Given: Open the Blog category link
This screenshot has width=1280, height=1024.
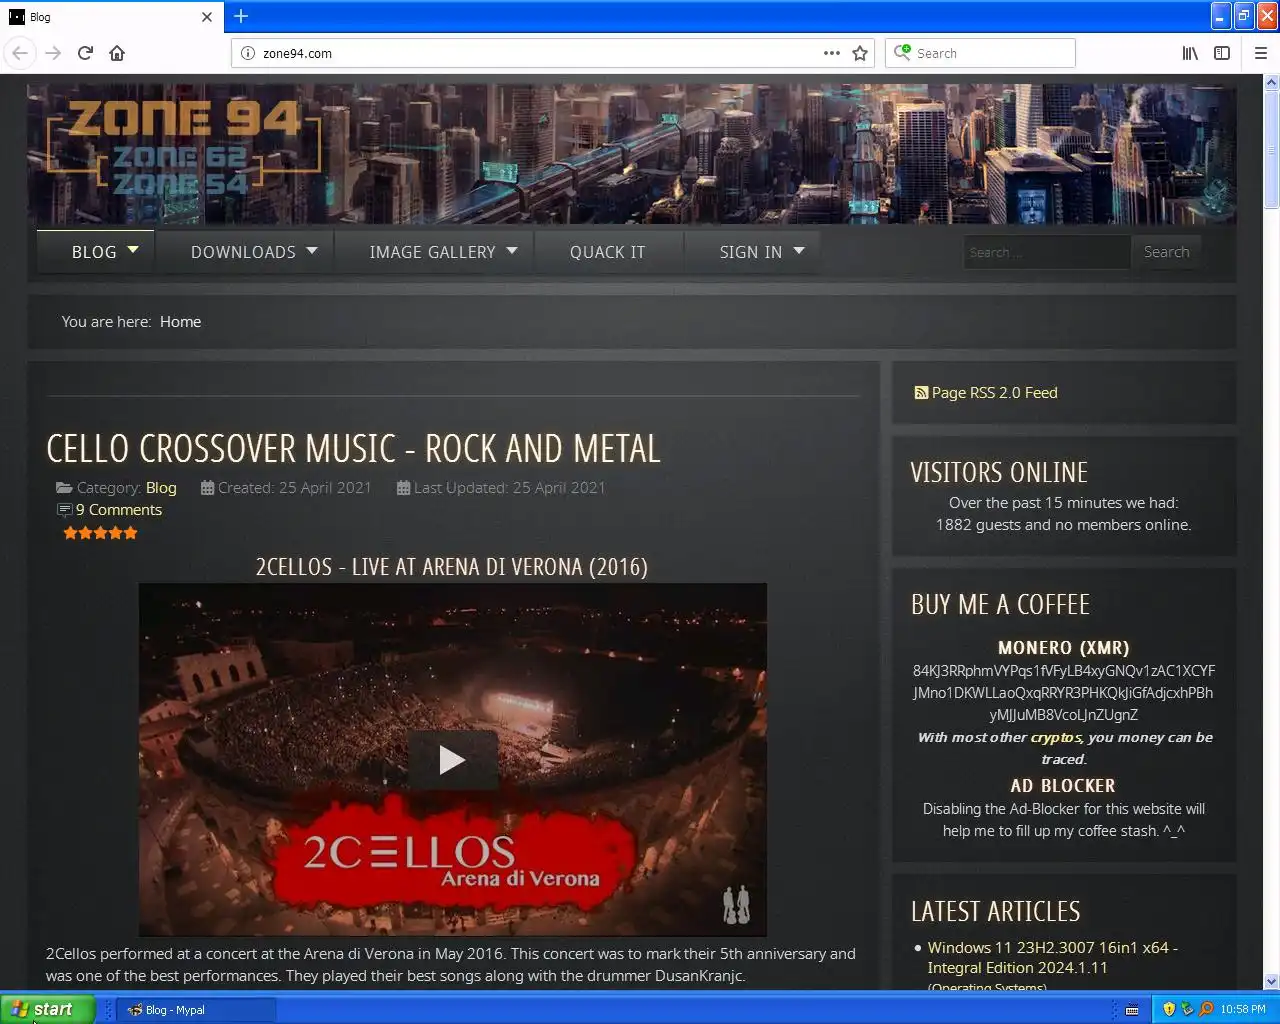Looking at the screenshot, I should point(161,488).
